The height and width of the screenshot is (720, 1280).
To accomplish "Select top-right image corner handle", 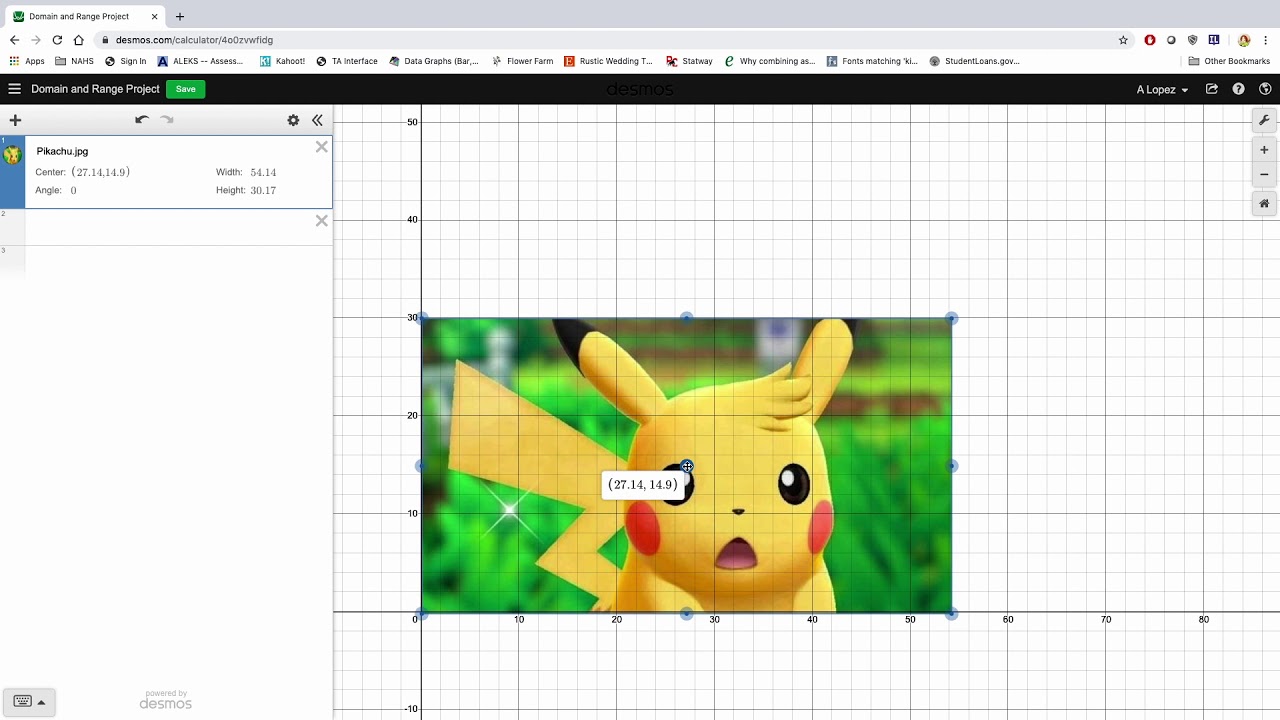I will [951, 318].
